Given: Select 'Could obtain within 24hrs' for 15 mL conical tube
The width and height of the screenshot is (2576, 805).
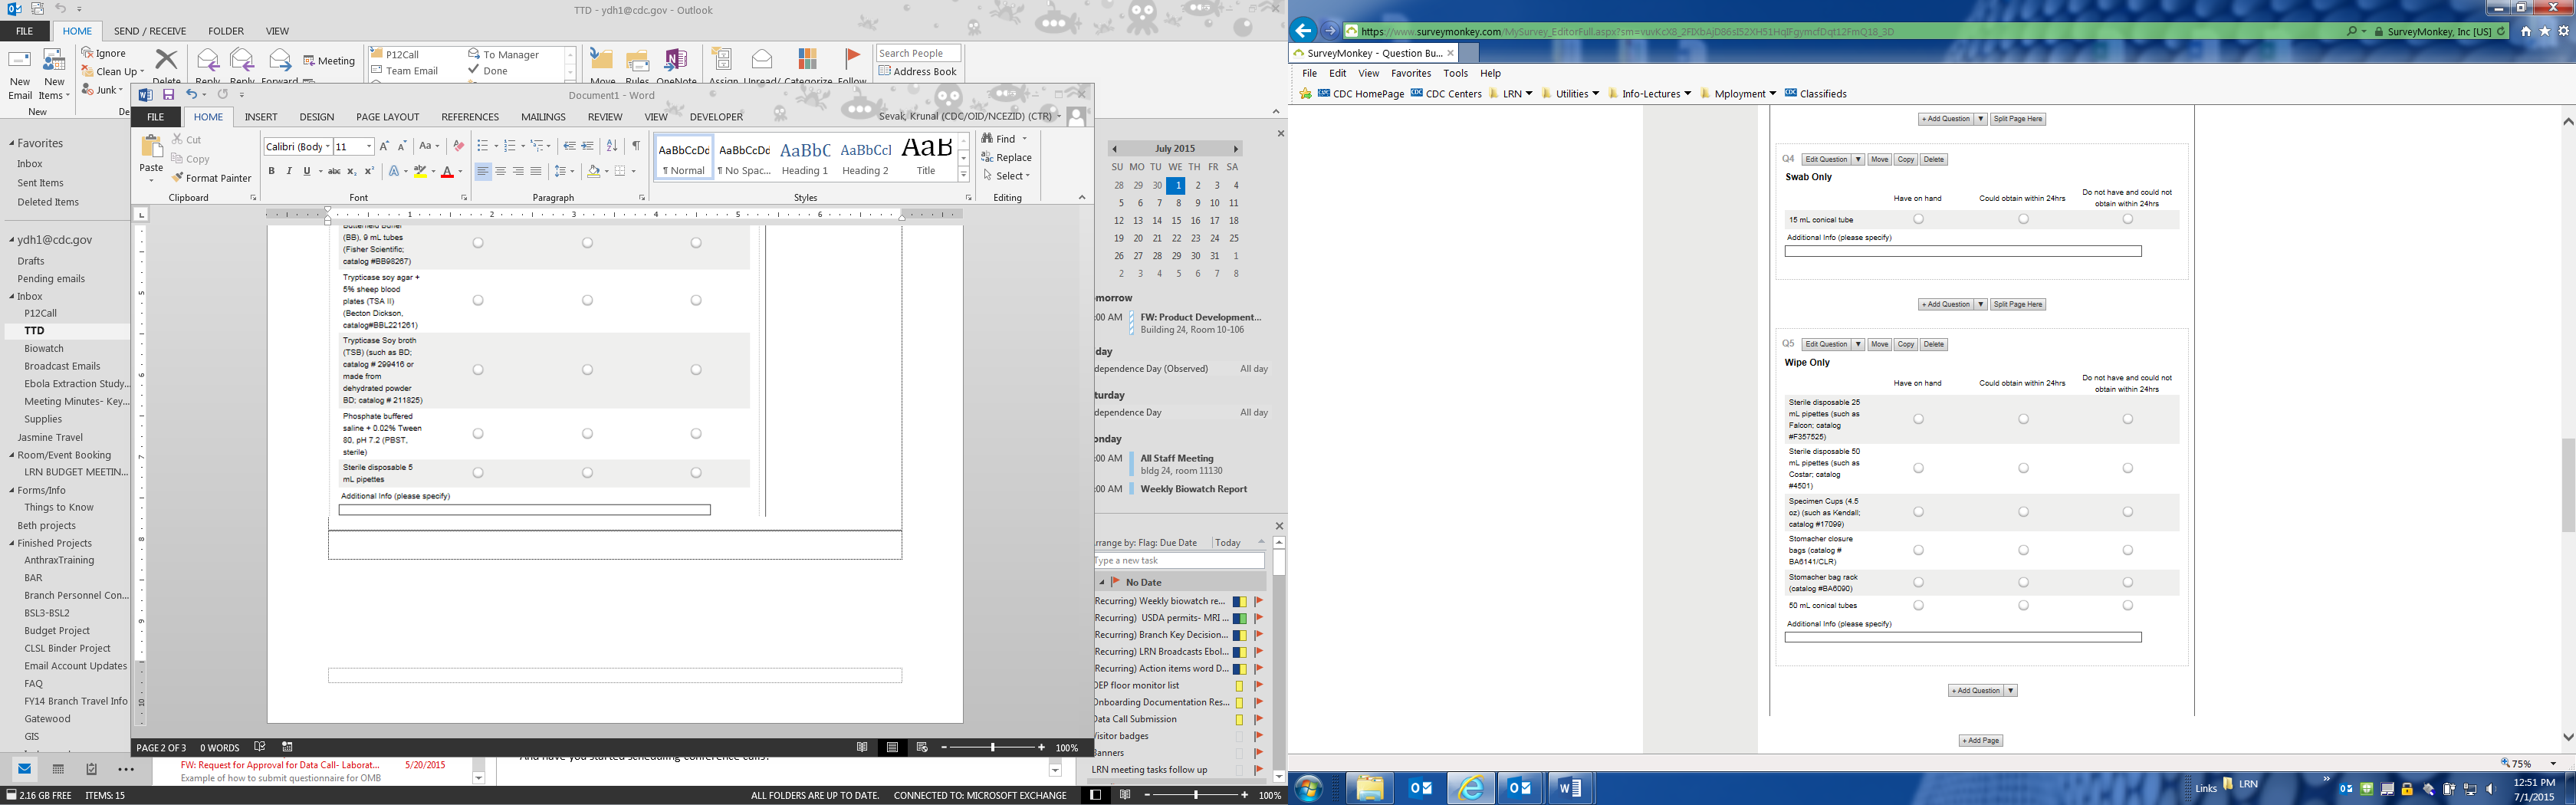Looking at the screenshot, I should tap(2023, 219).
